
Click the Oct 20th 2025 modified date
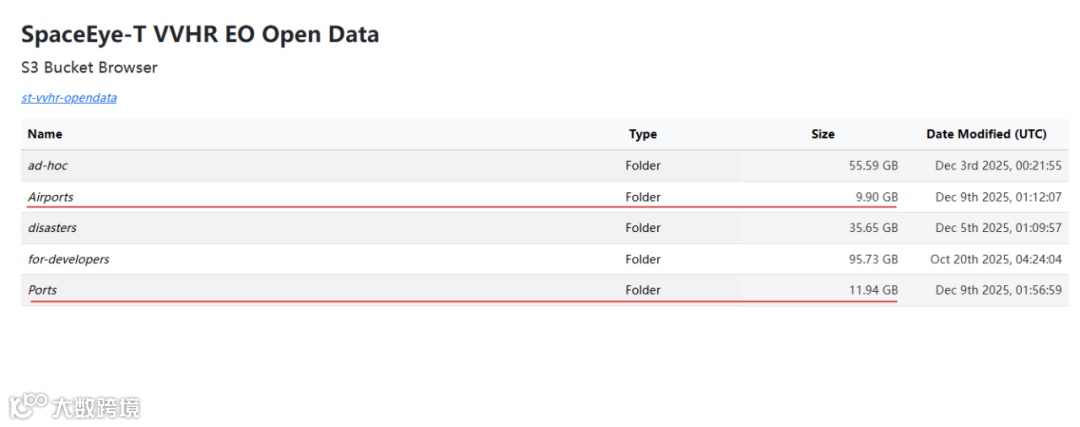point(996,259)
